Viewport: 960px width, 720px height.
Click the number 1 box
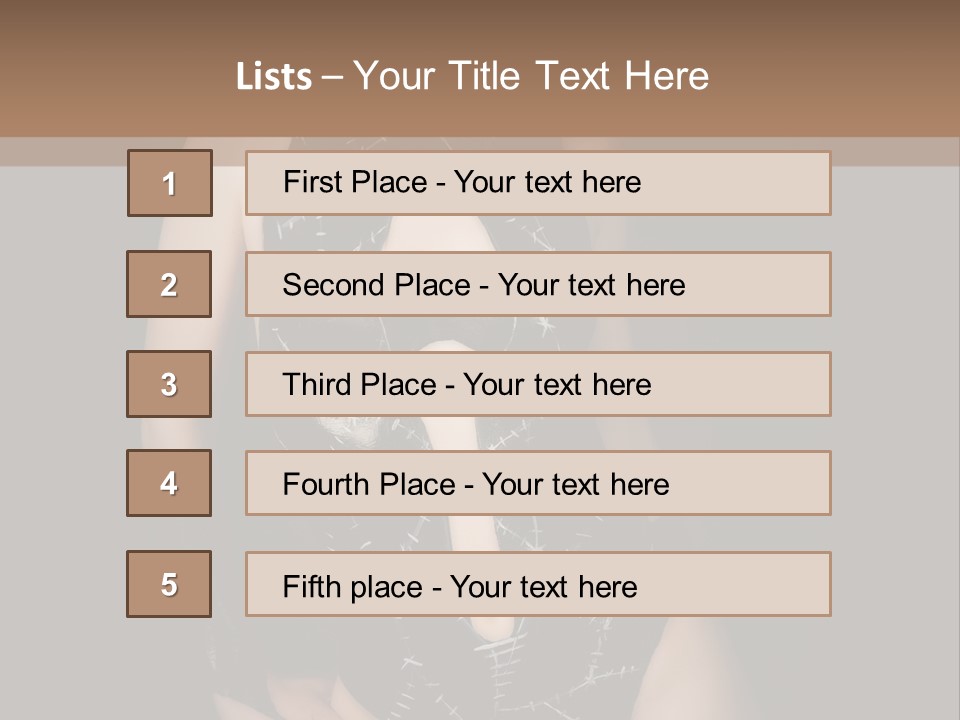pos(170,183)
